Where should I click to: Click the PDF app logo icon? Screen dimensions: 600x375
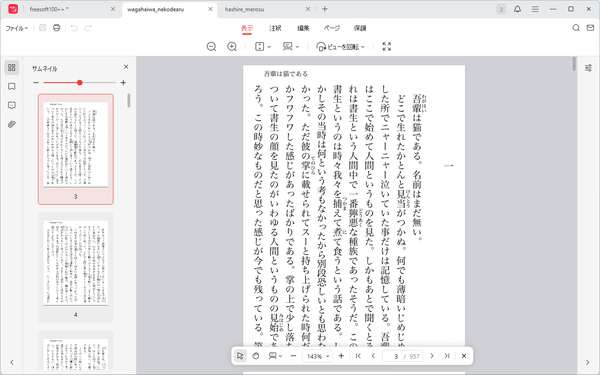coord(13,9)
